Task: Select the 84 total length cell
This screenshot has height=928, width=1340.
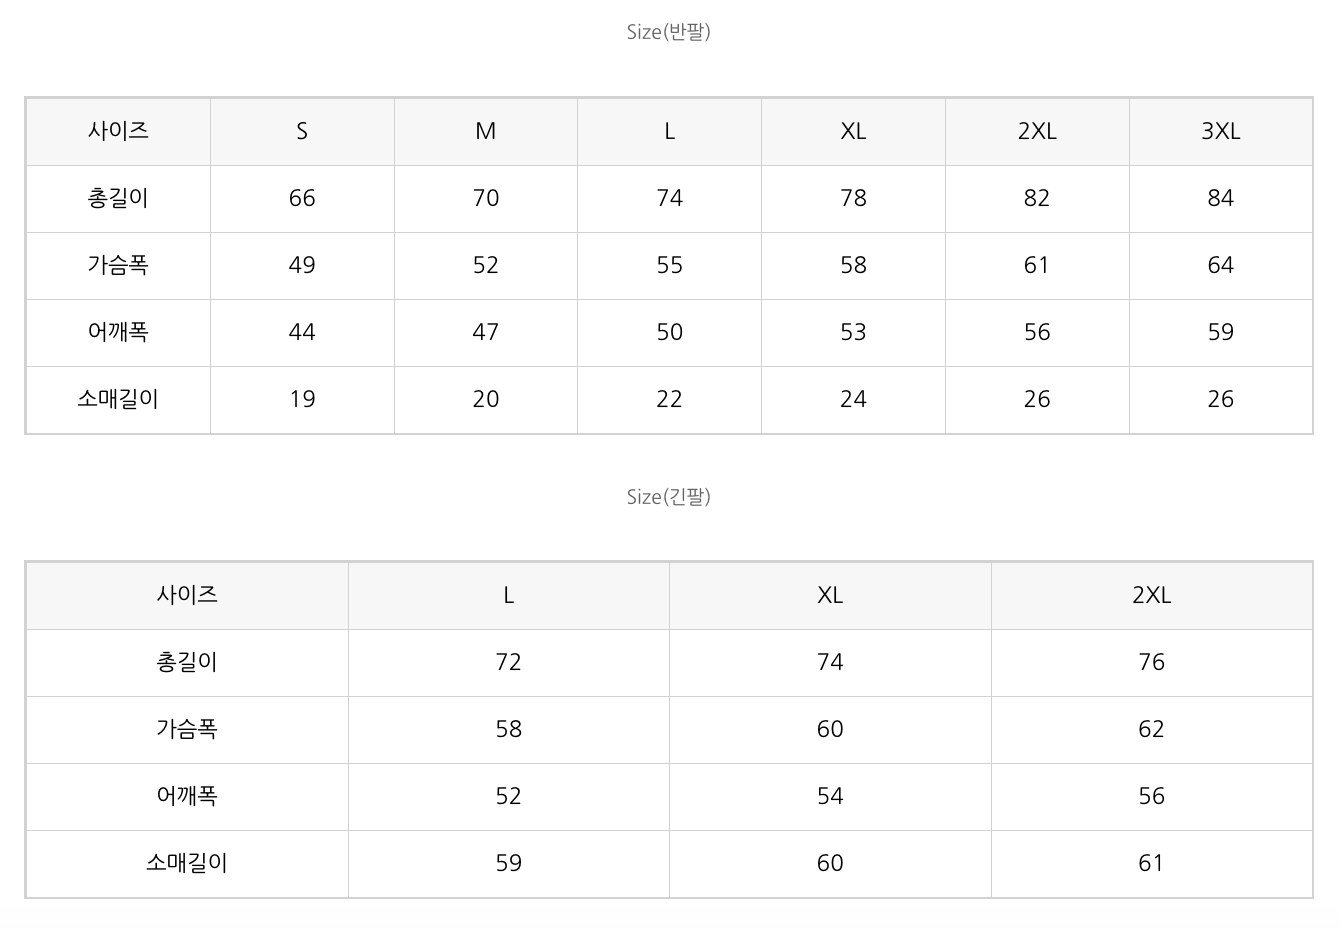Action: point(1220,198)
